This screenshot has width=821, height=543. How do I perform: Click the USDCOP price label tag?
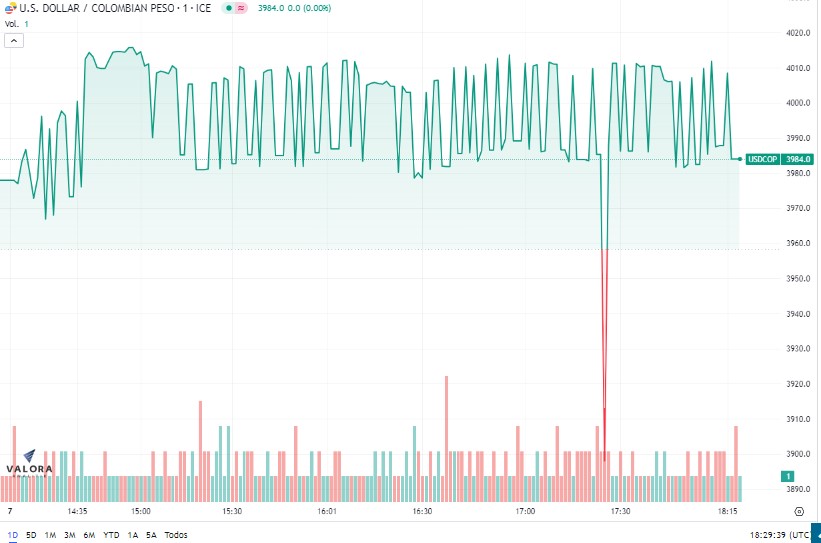point(762,159)
